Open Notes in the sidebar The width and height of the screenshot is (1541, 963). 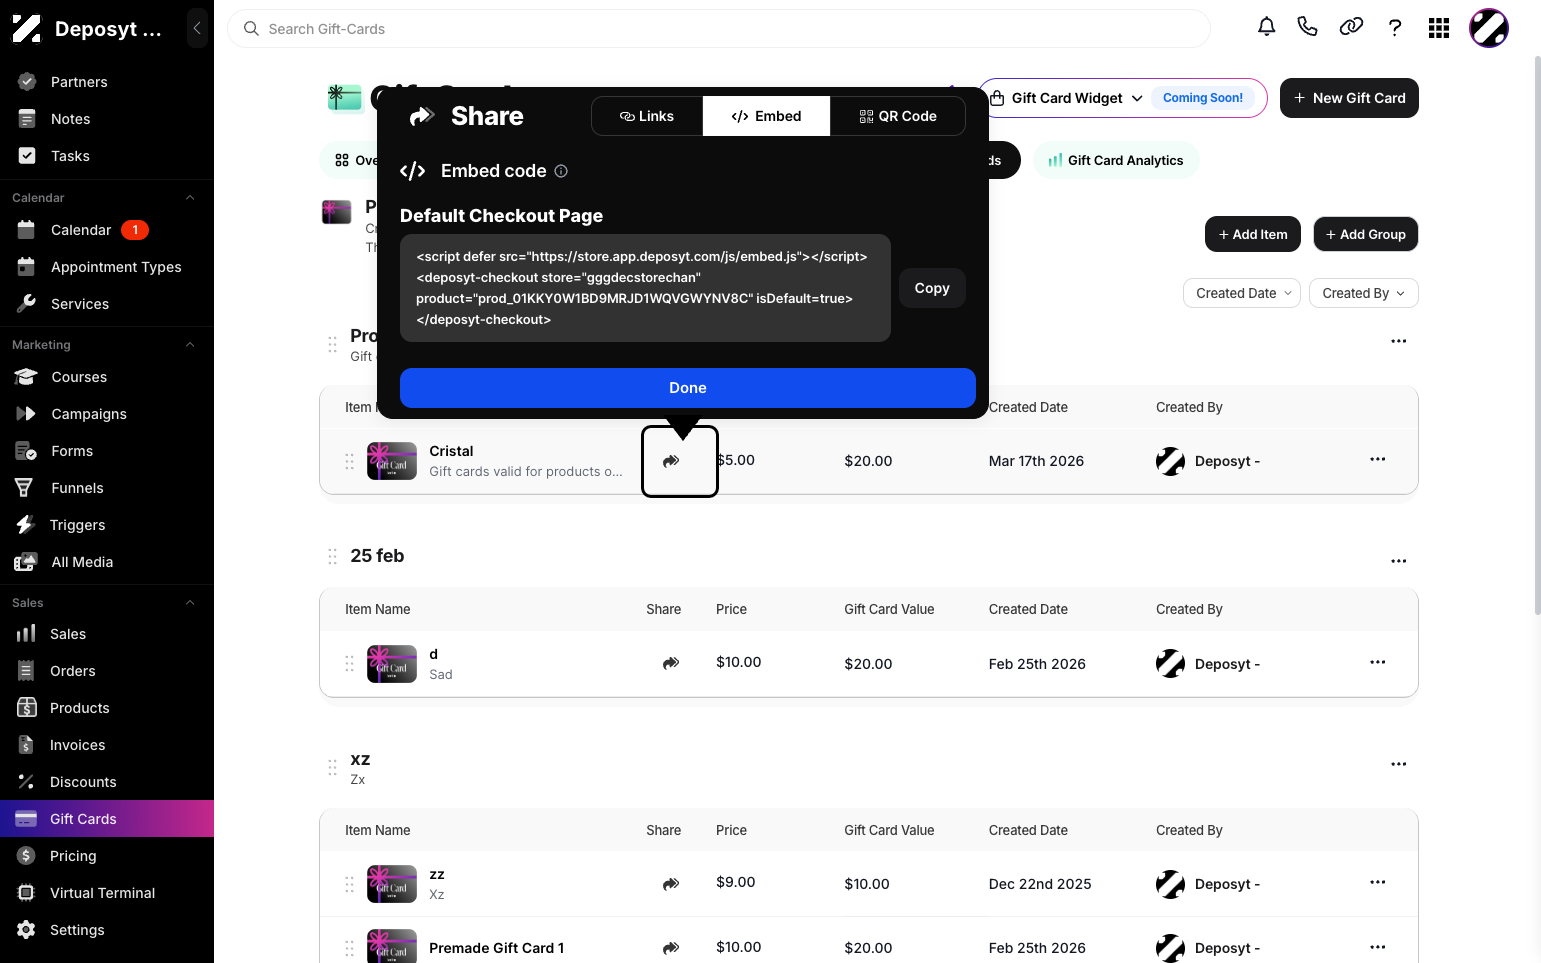107,119
